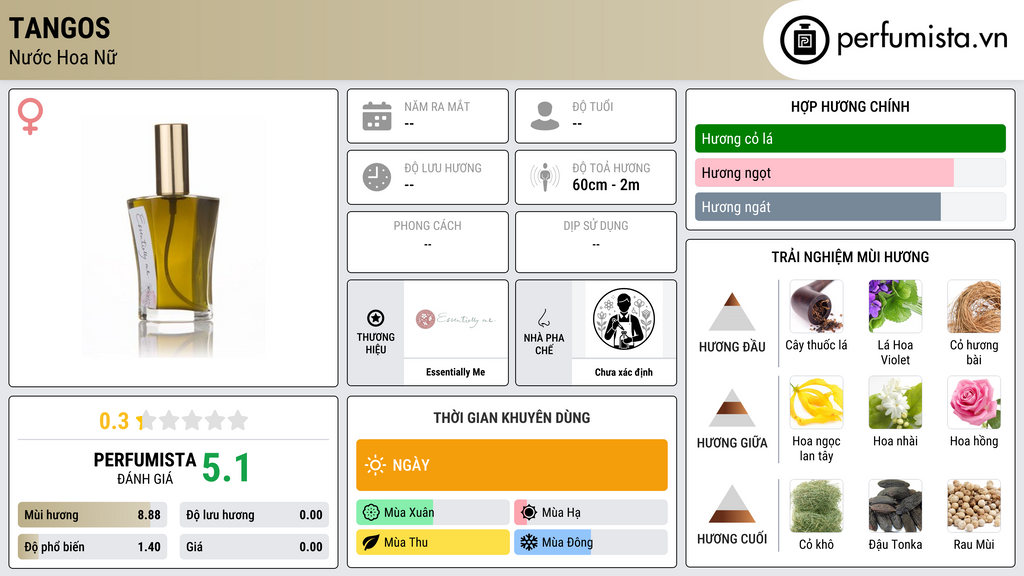The width and height of the screenshot is (1024, 576).
Task: Click the Độ lưu hương 0.00 score bar
Action: pos(254,515)
